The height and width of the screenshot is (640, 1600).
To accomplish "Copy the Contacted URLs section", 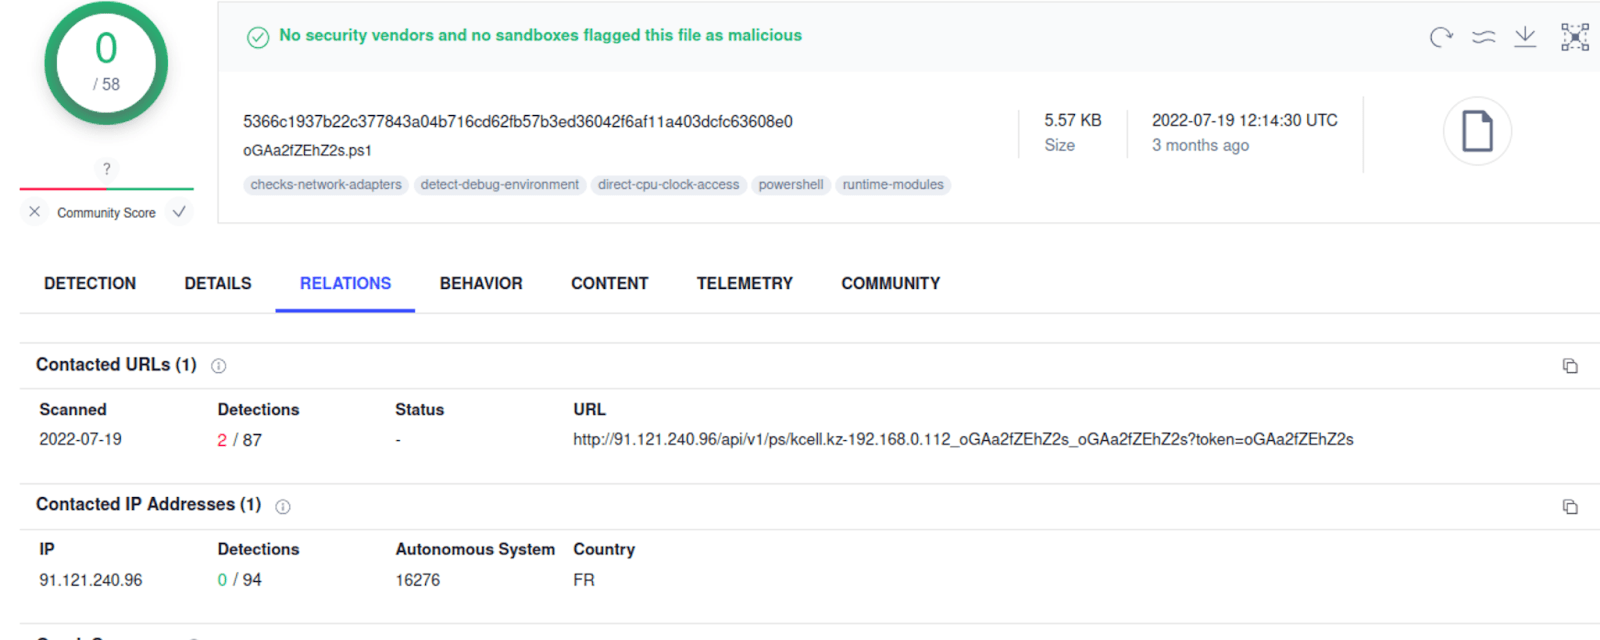I will 1570,366.
